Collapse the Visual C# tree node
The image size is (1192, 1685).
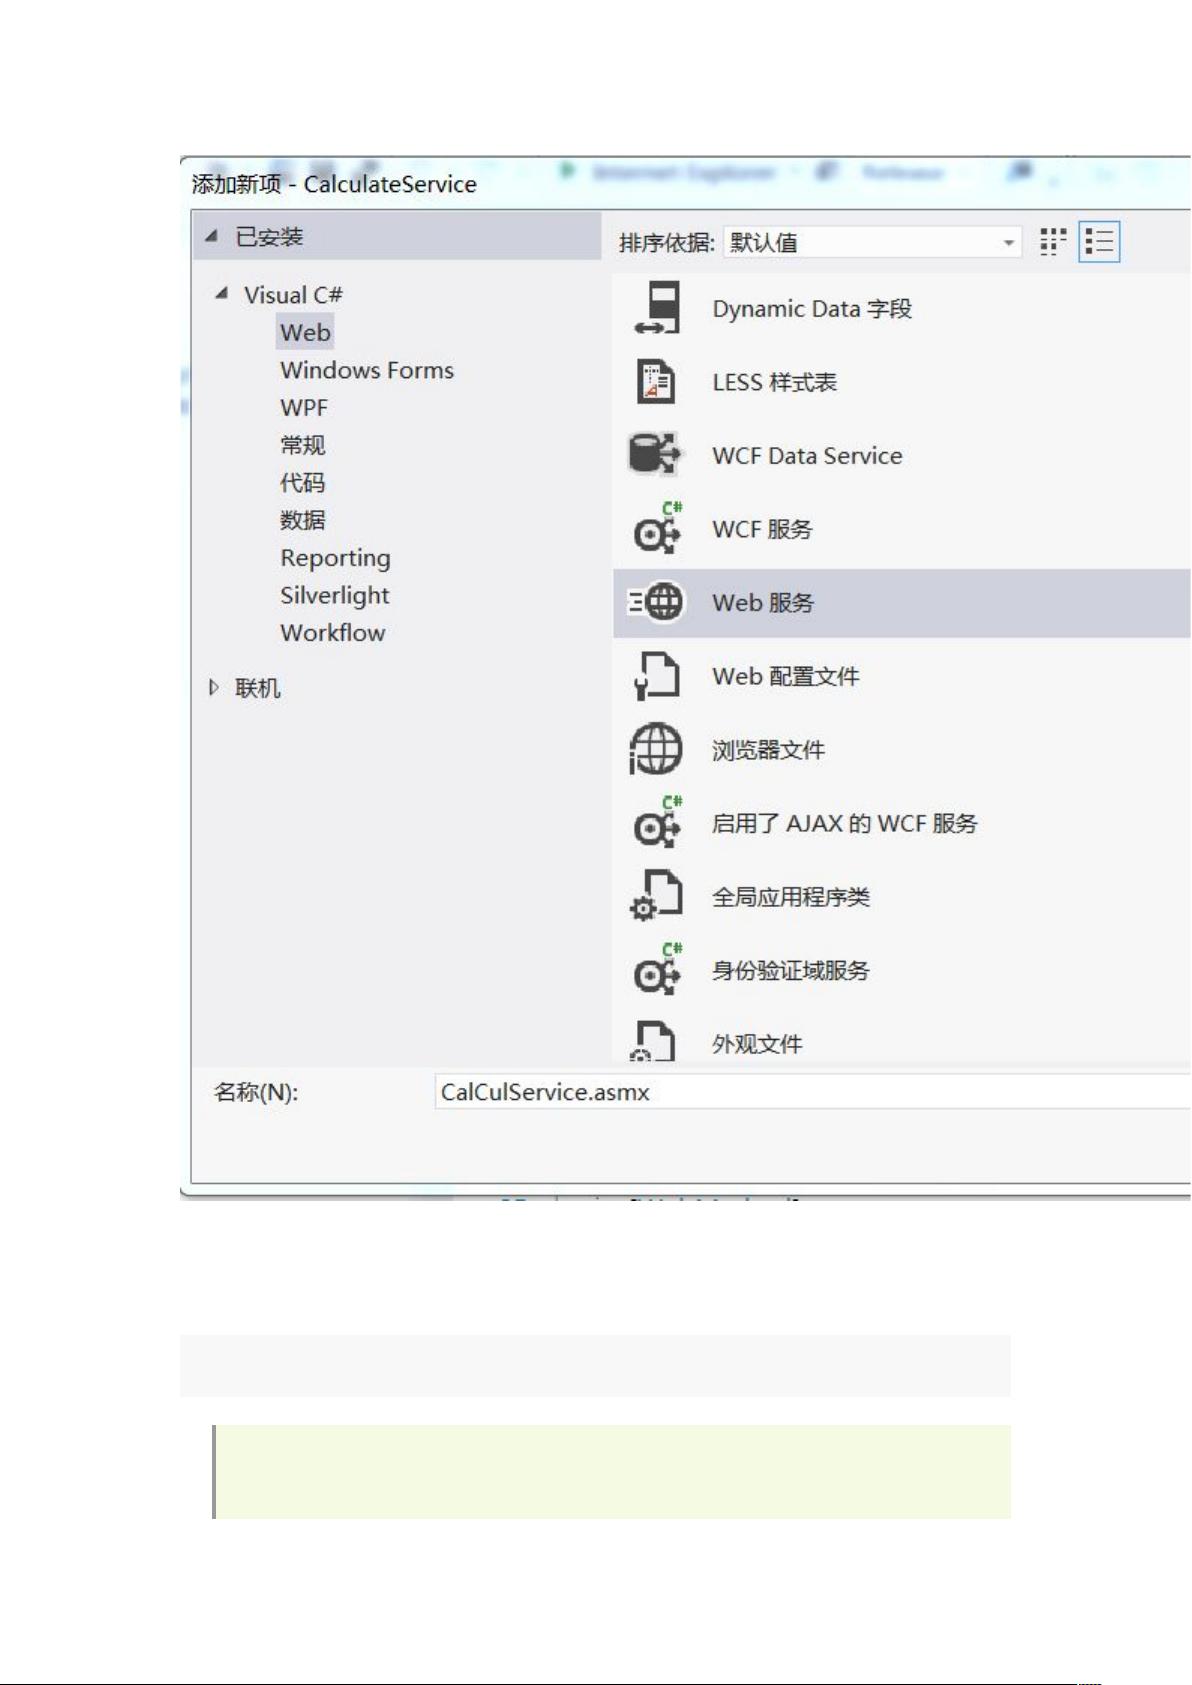click(x=221, y=293)
